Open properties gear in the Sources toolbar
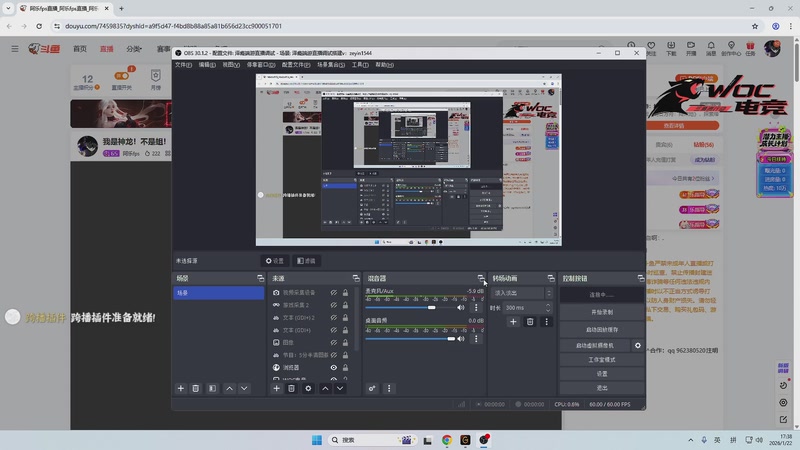The height and width of the screenshot is (450, 800). (x=308, y=388)
